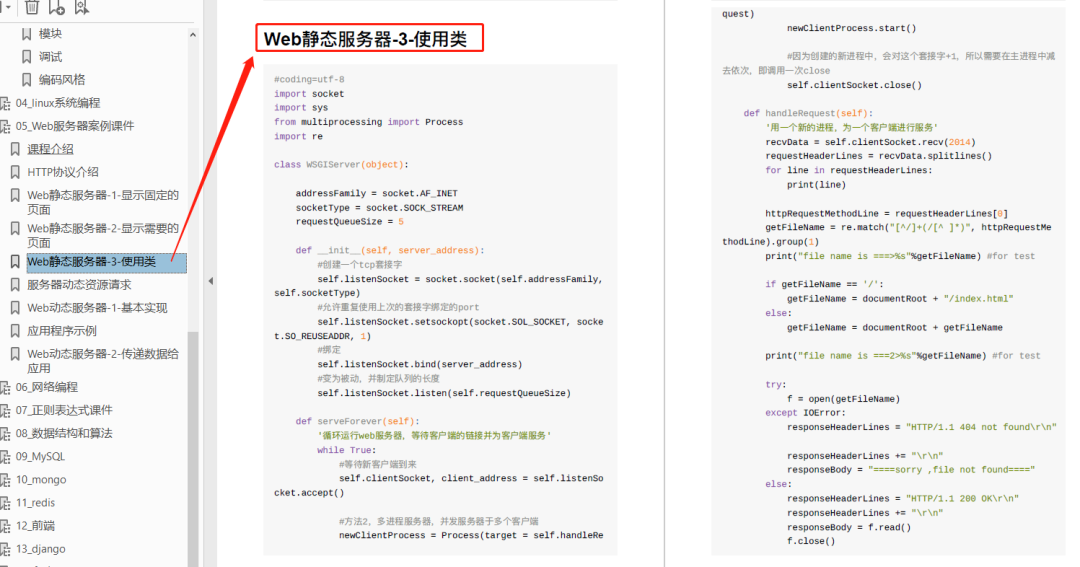
Task: Click bookmark icon of Web动态服务器-2-传递数据给应用
Action: [15, 354]
